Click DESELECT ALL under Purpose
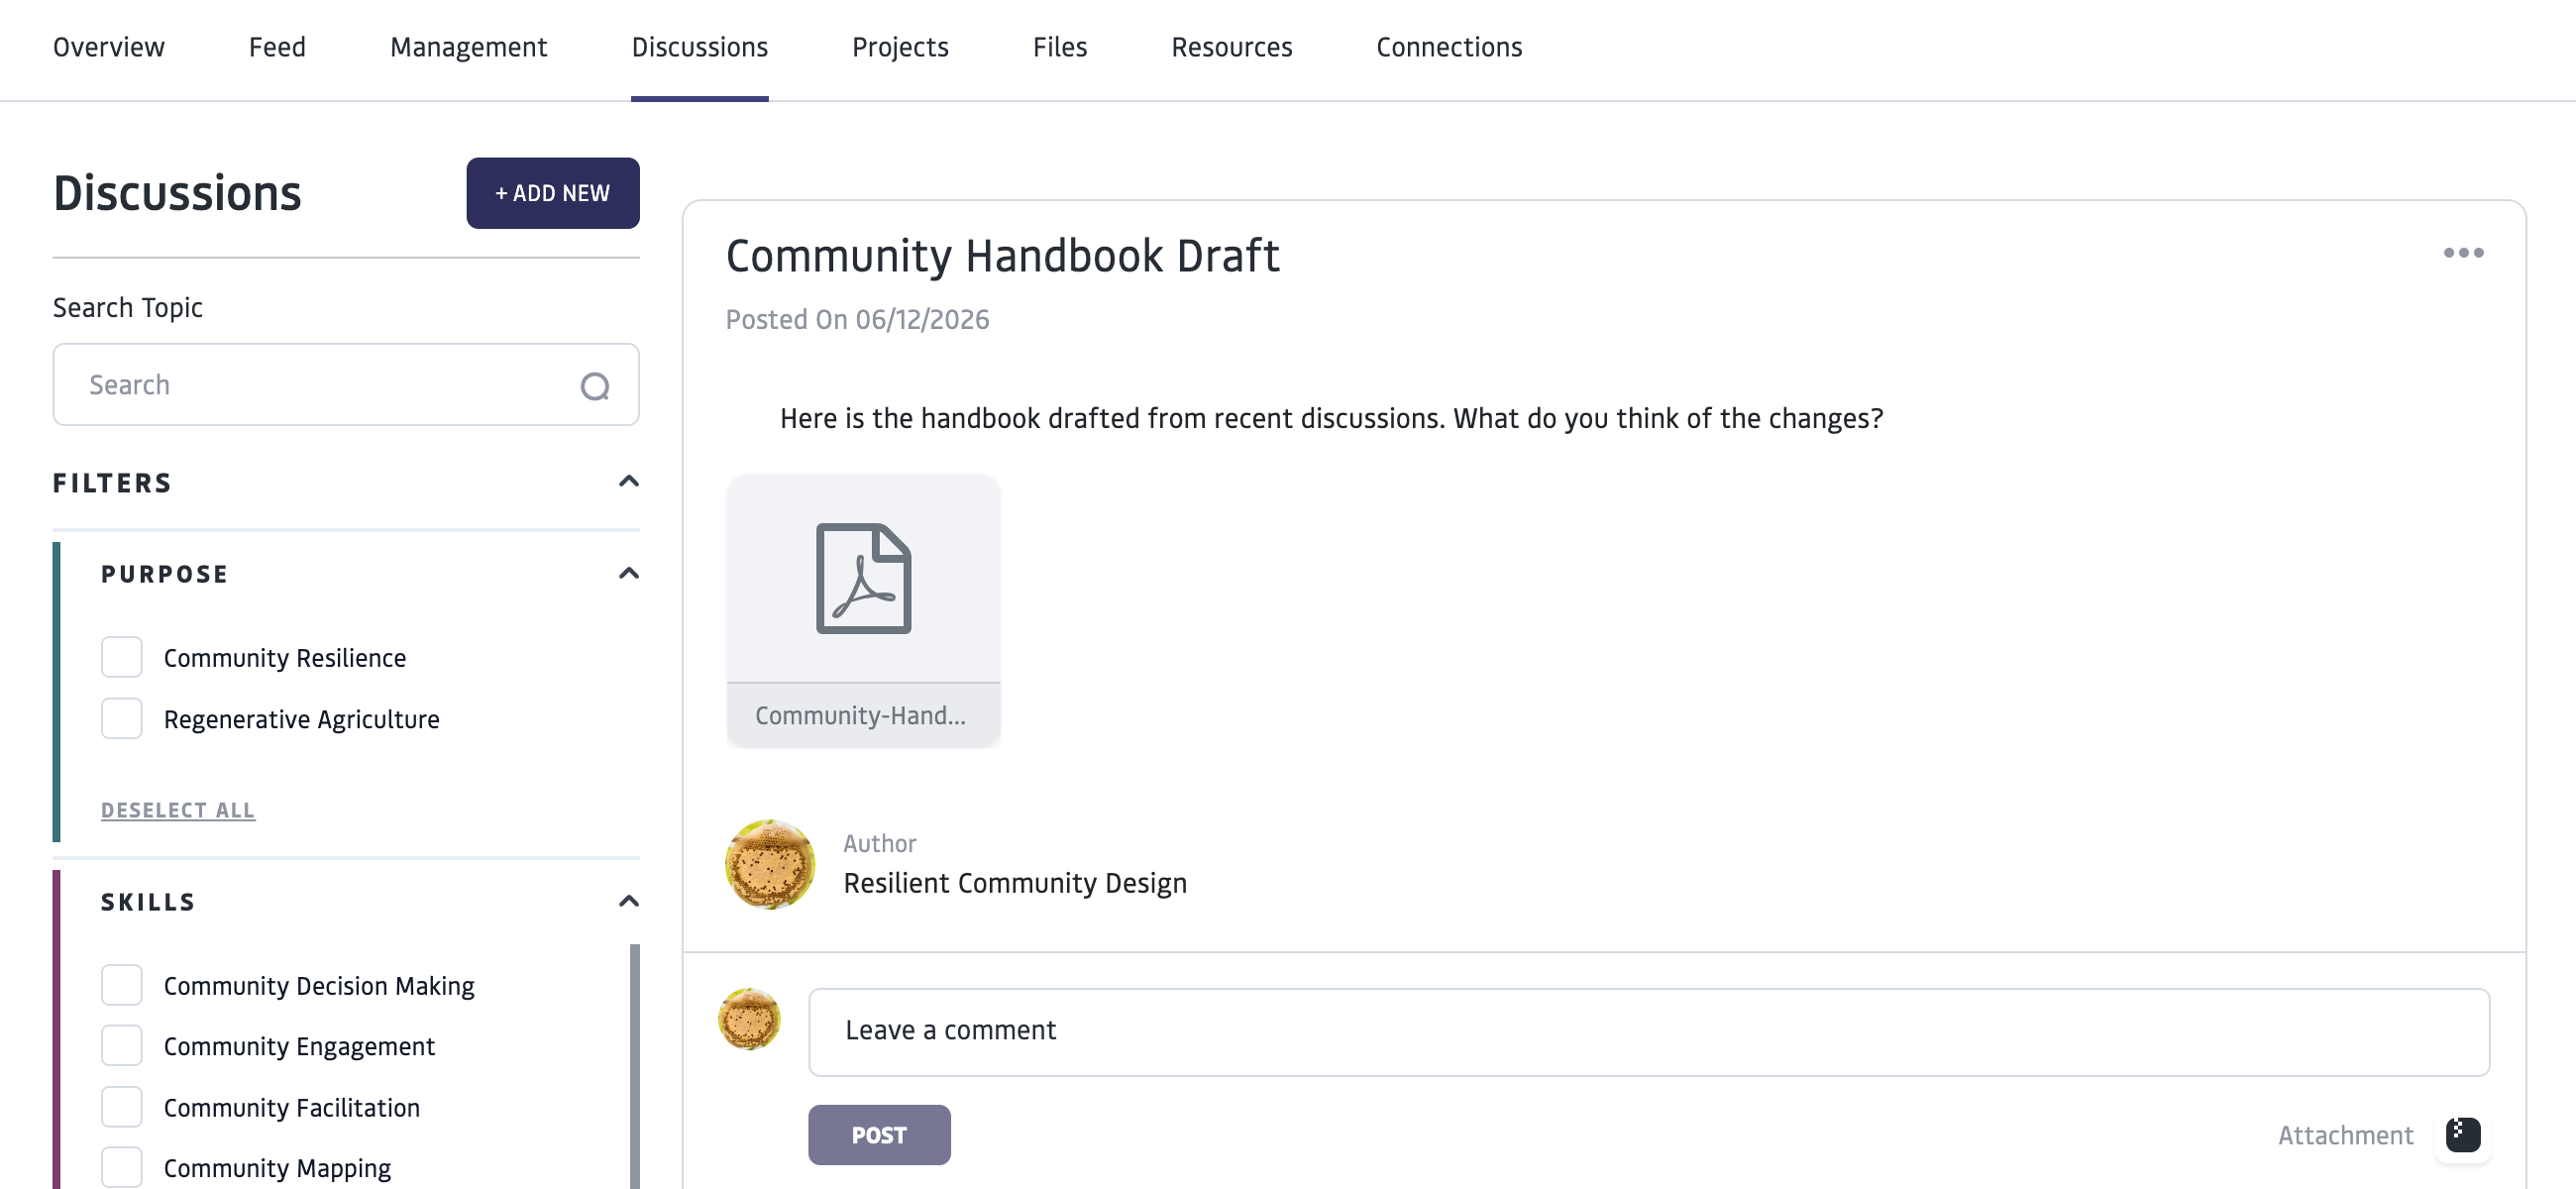 tap(178, 810)
